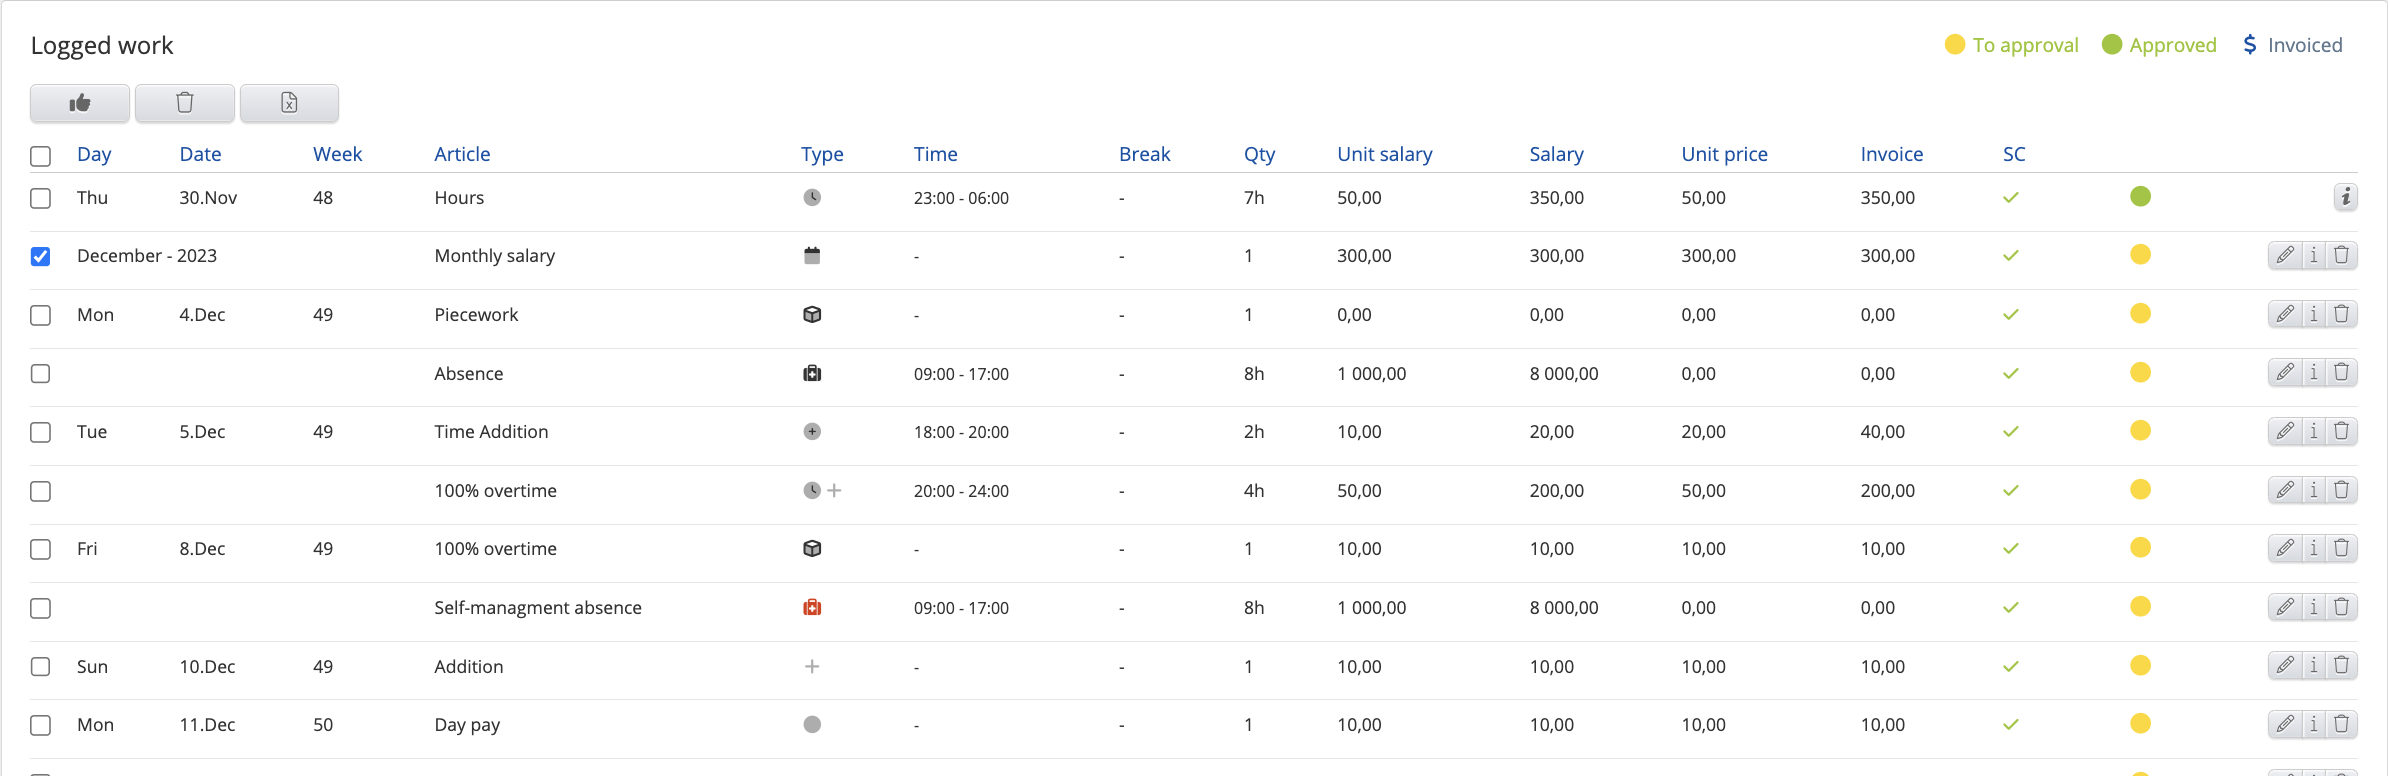Viewport: 2388px width, 776px height.
Task: Click the red Self-managment absence type icon
Action: [x=812, y=607]
